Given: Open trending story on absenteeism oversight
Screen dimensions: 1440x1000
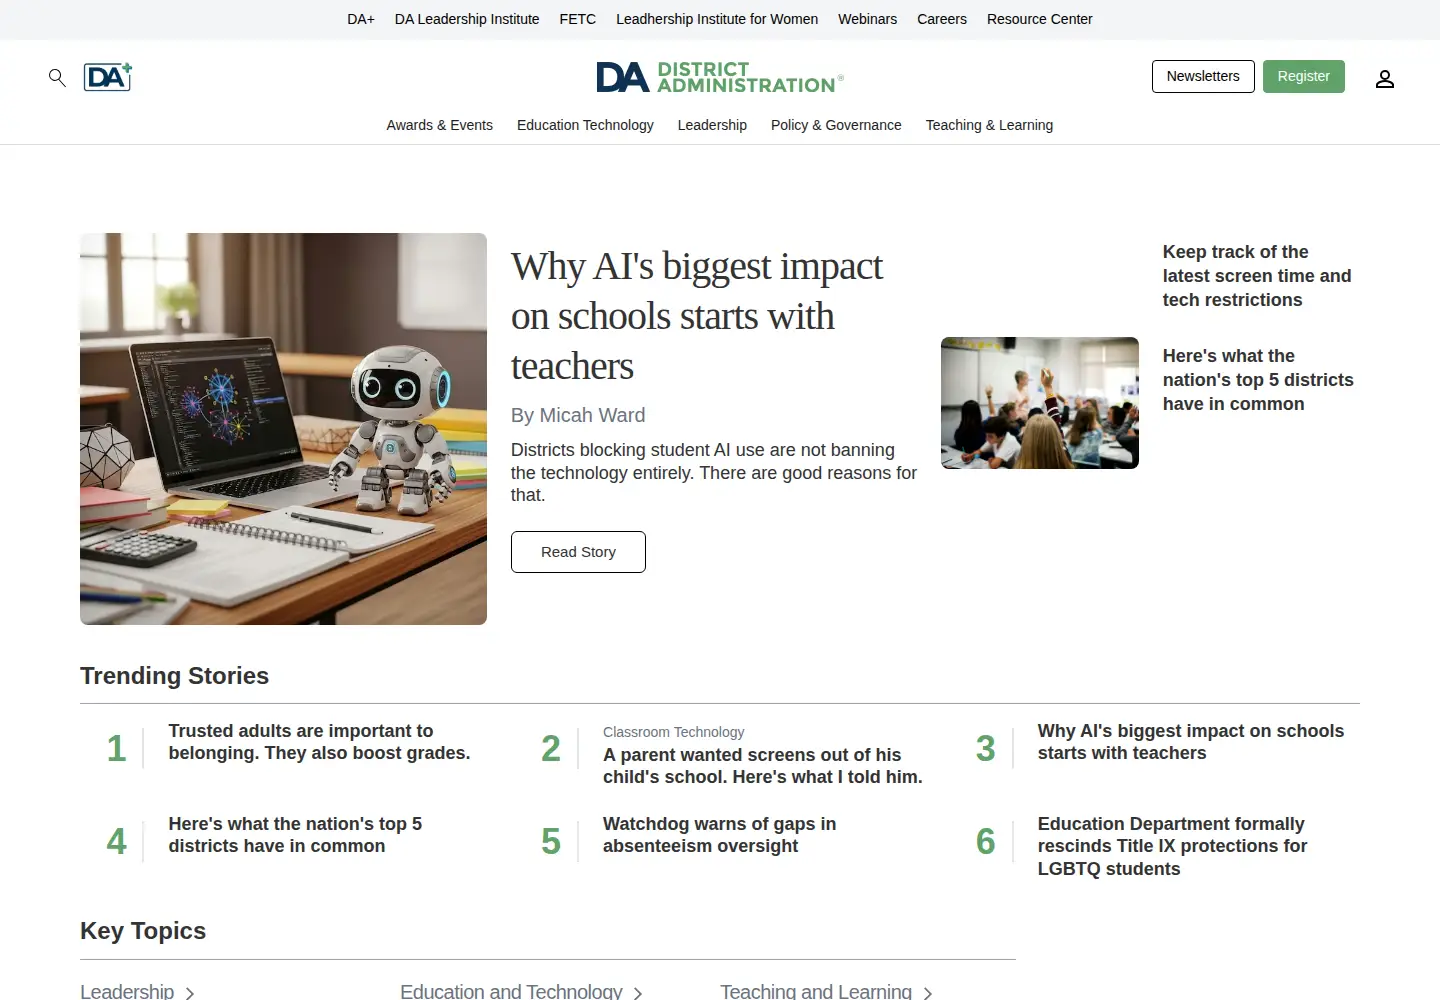Looking at the screenshot, I should [x=719, y=835].
